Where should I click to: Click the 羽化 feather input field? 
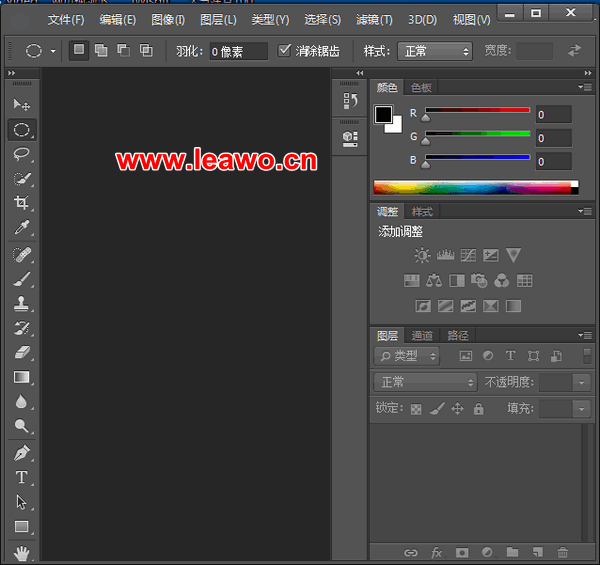point(238,52)
